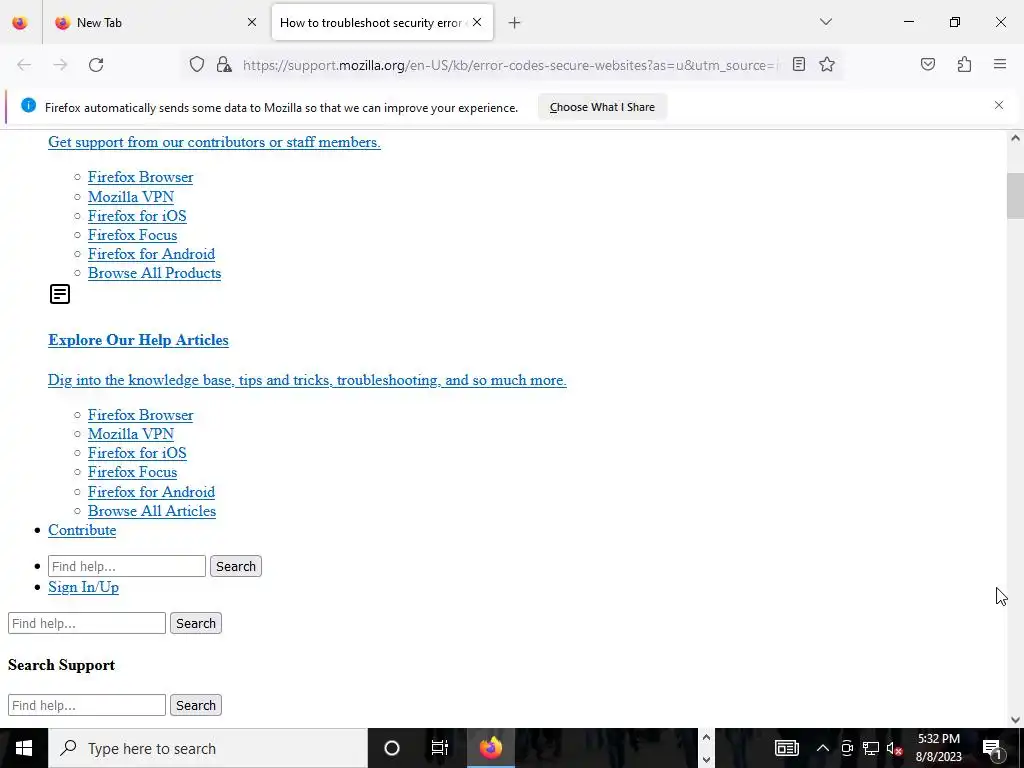Screen dimensions: 1024x768
Task: Open clock showing 5:32 PM
Action: click(939, 748)
